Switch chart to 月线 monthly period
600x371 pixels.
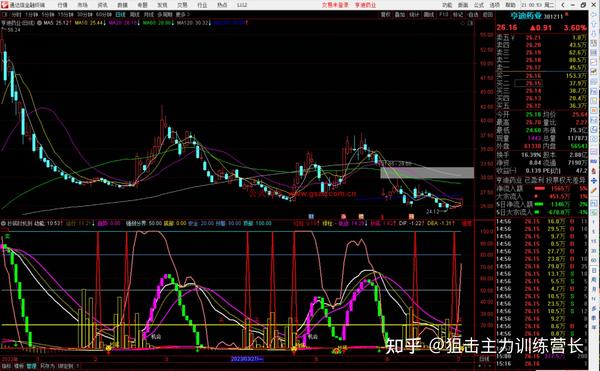[148, 15]
